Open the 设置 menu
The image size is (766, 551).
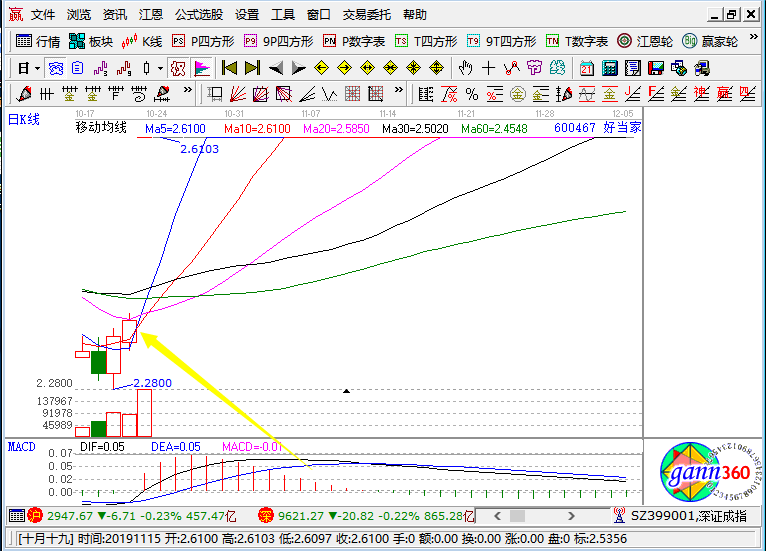[x=247, y=15]
